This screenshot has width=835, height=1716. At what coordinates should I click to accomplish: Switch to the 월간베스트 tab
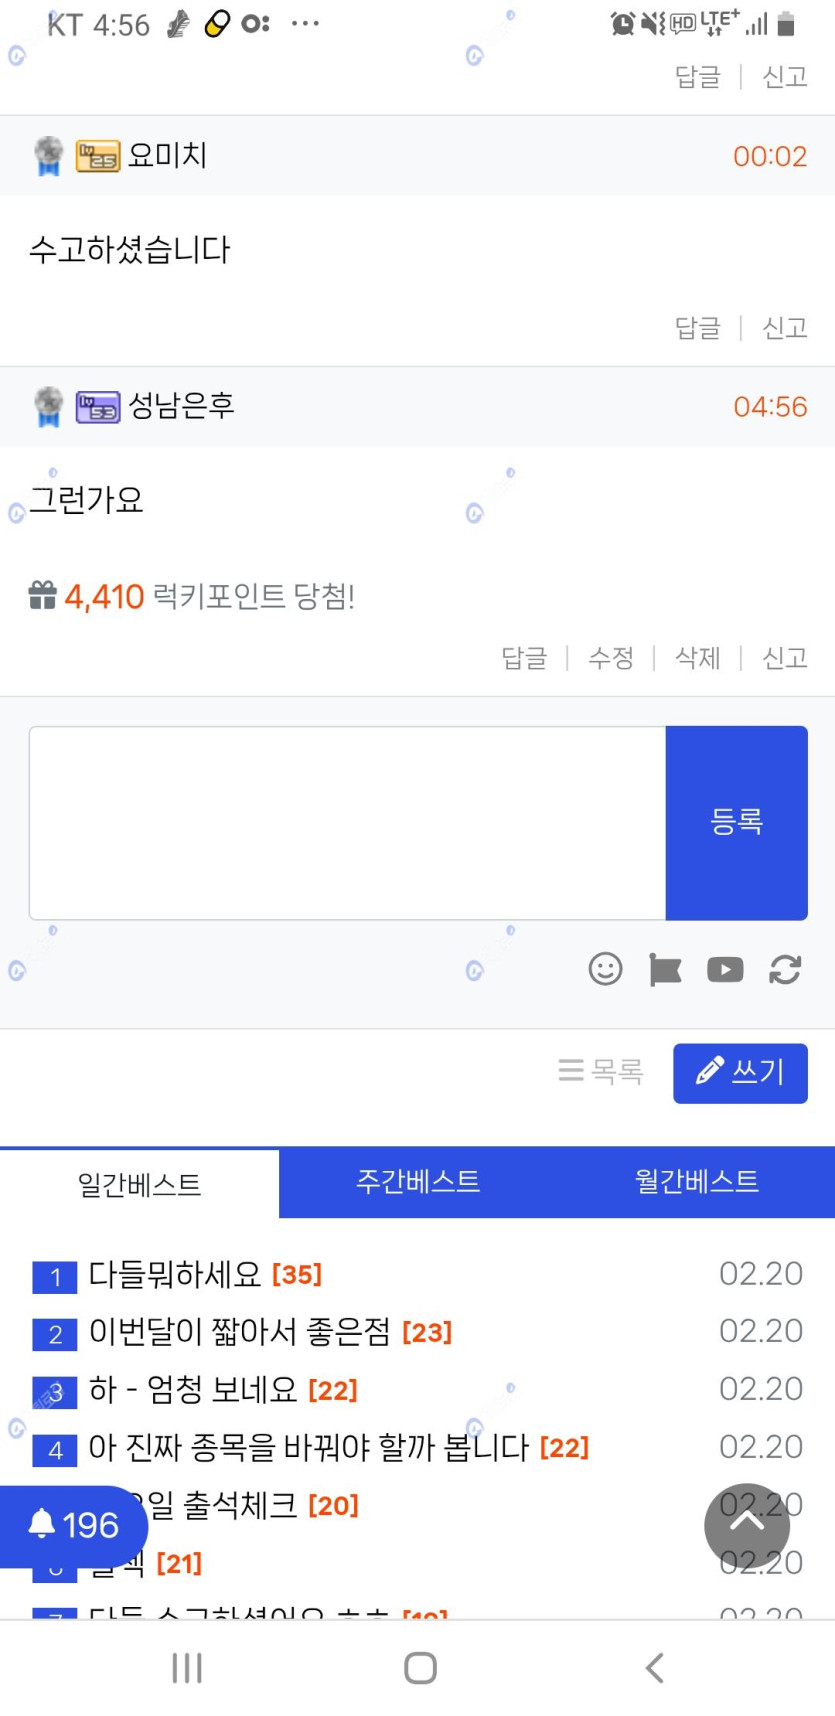696,1181
